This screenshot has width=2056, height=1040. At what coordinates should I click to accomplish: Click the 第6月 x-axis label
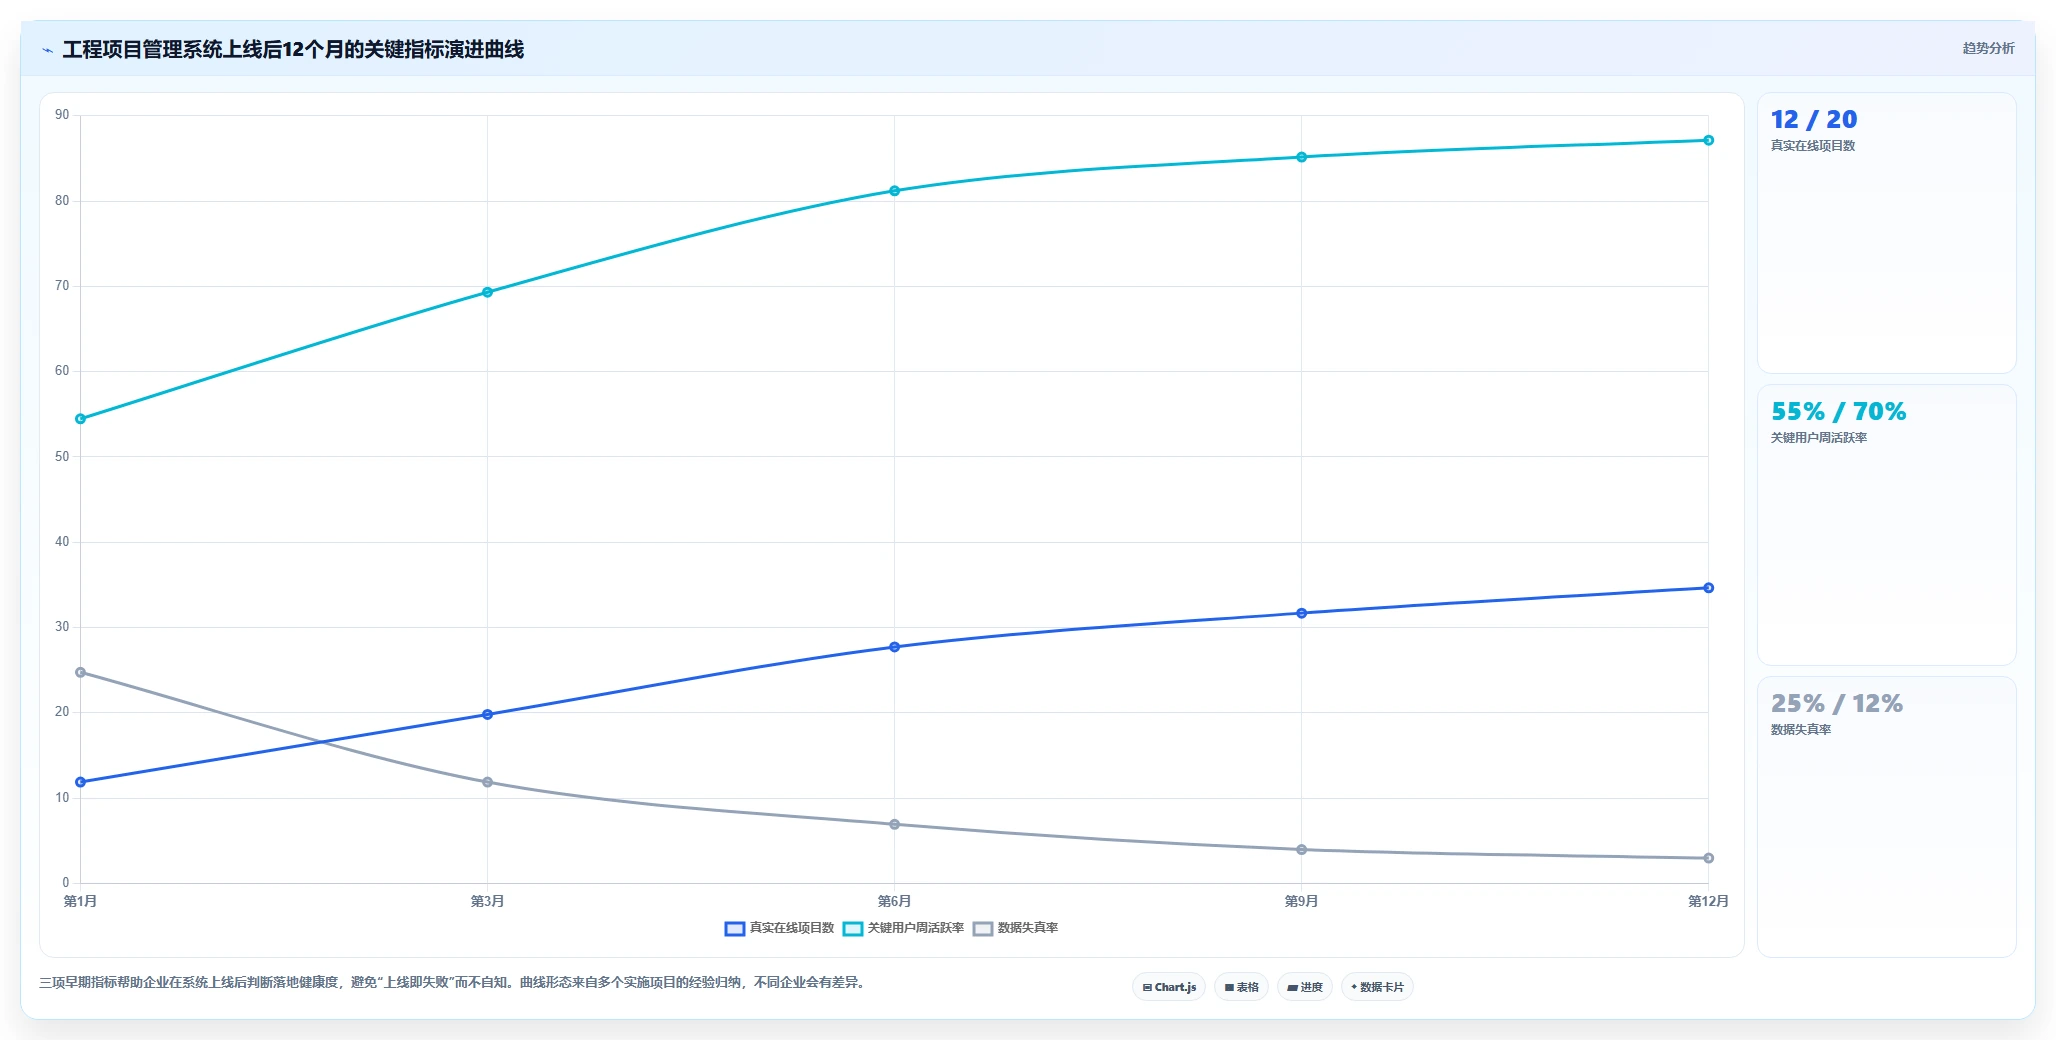point(895,901)
